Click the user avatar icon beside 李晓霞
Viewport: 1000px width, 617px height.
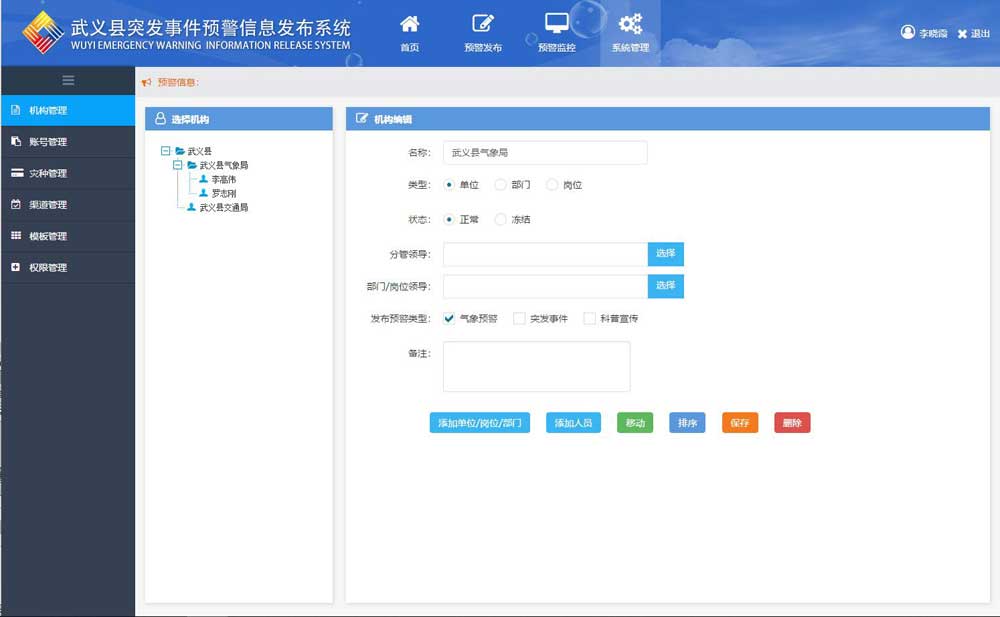908,32
